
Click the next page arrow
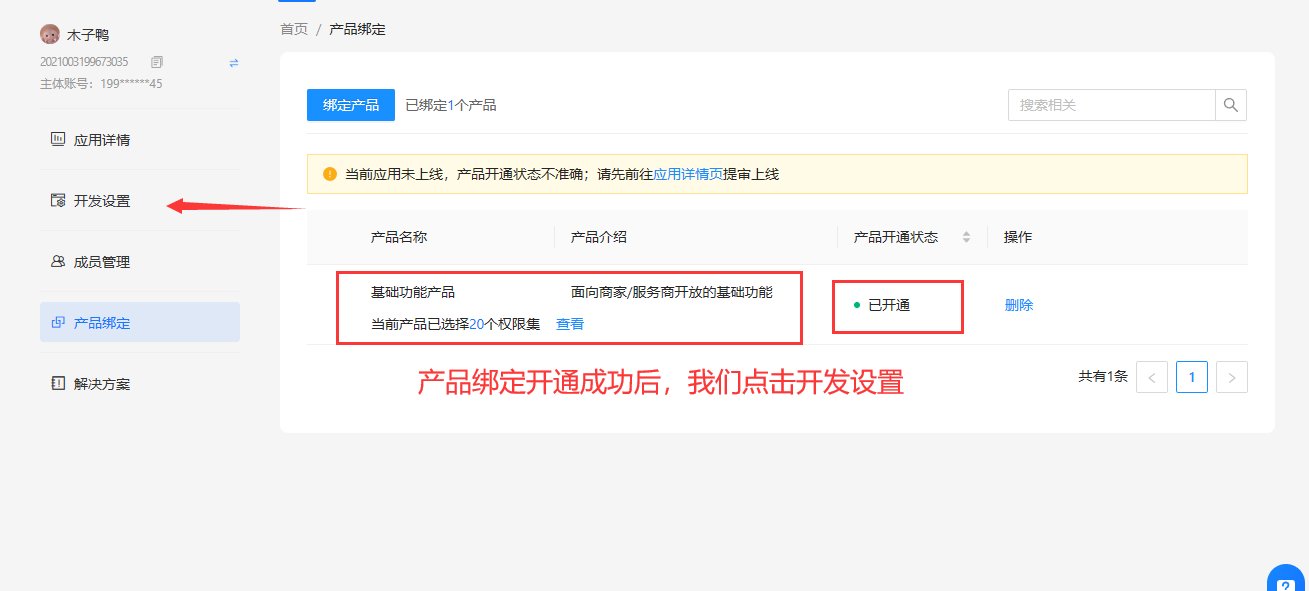pyautogui.click(x=1231, y=377)
